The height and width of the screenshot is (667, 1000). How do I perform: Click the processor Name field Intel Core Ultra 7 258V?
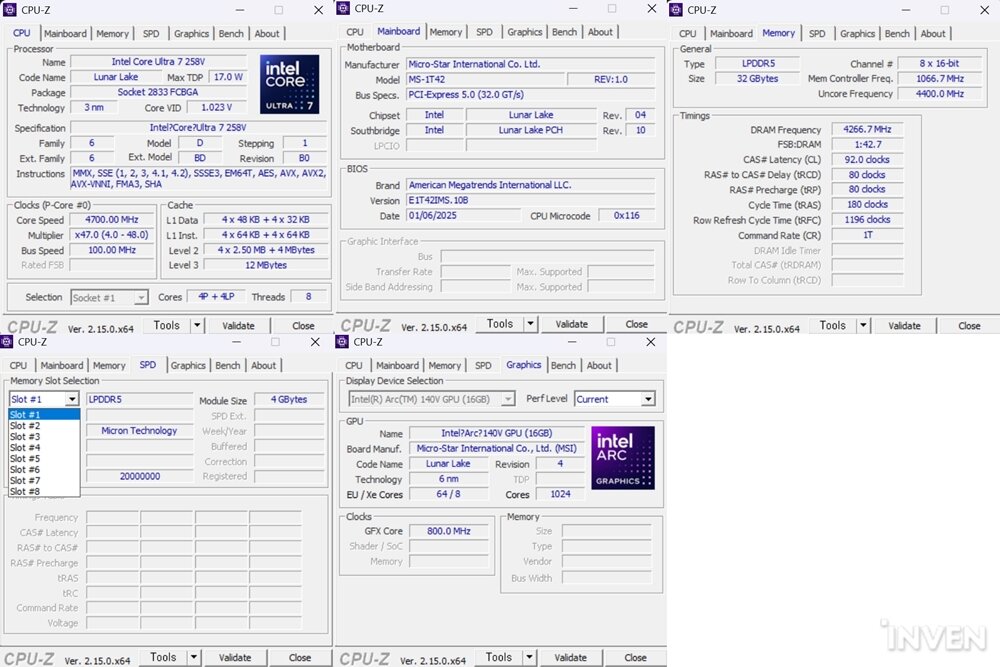(158, 62)
